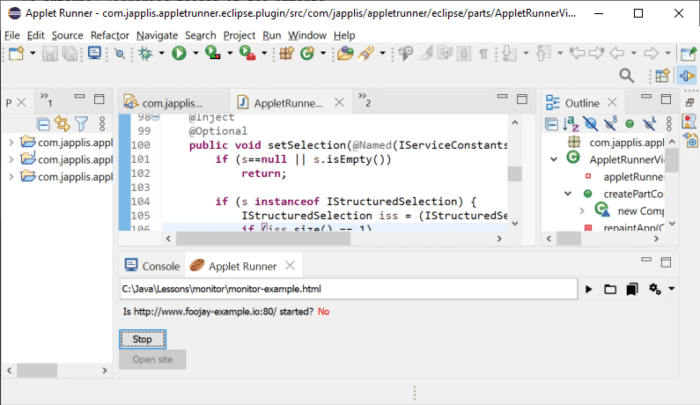
Task: Click the New Java Class icon
Action: [x=307, y=53]
